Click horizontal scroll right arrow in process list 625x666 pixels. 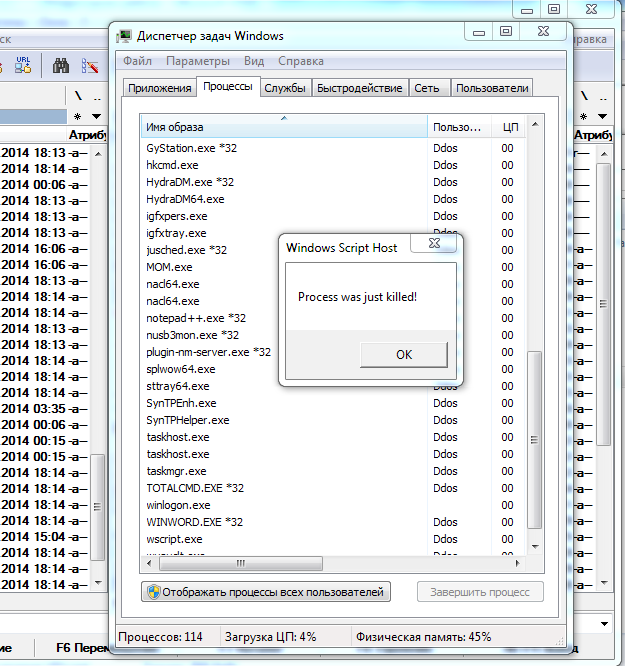[x=517, y=564]
